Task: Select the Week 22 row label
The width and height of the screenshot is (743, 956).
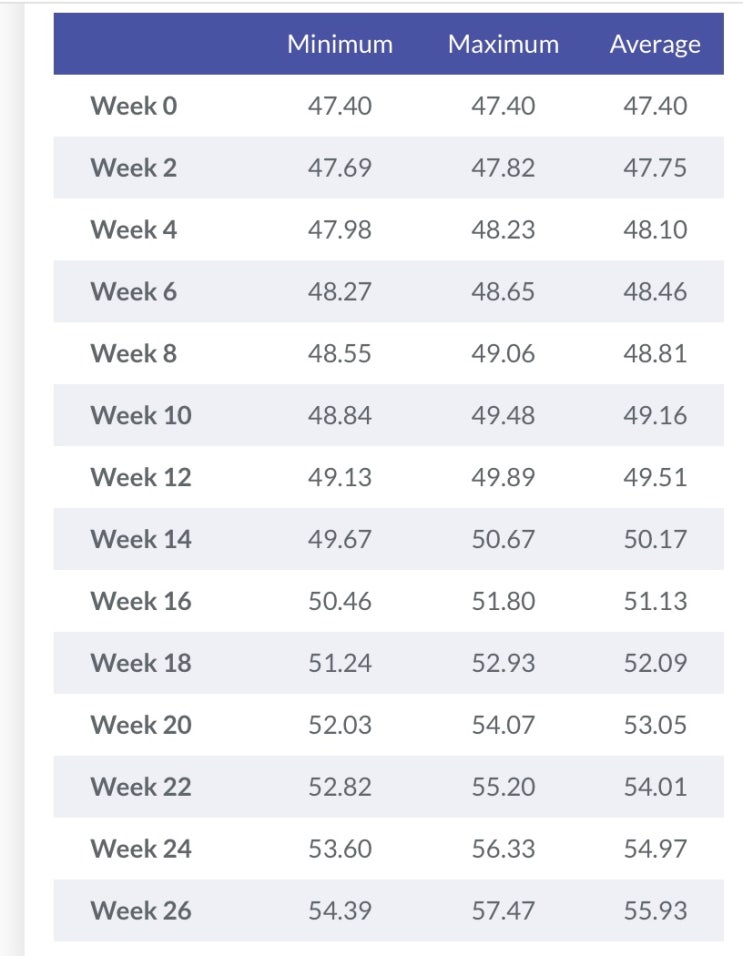Action: click(141, 787)
